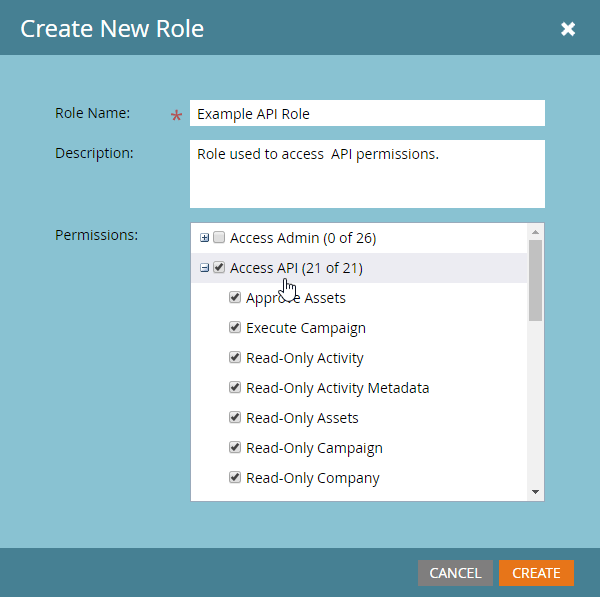Uncheck the Read-Only Campaign permission
The width and height of the screenshot is (600, 597).
tap(235, 448)
